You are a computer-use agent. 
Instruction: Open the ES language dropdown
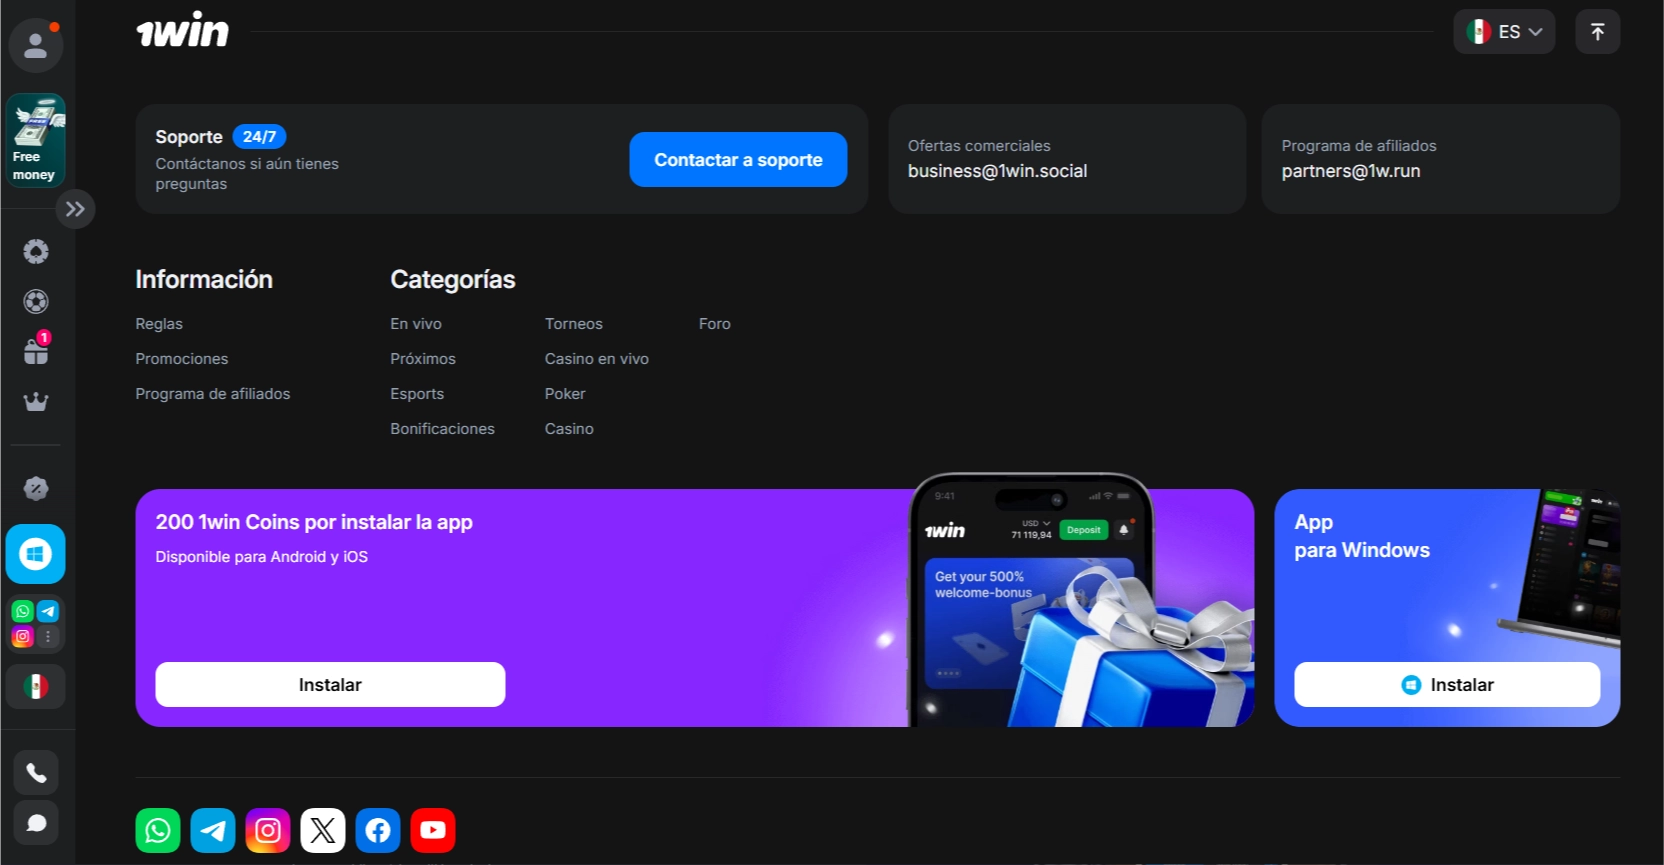tap(1504, 32)
